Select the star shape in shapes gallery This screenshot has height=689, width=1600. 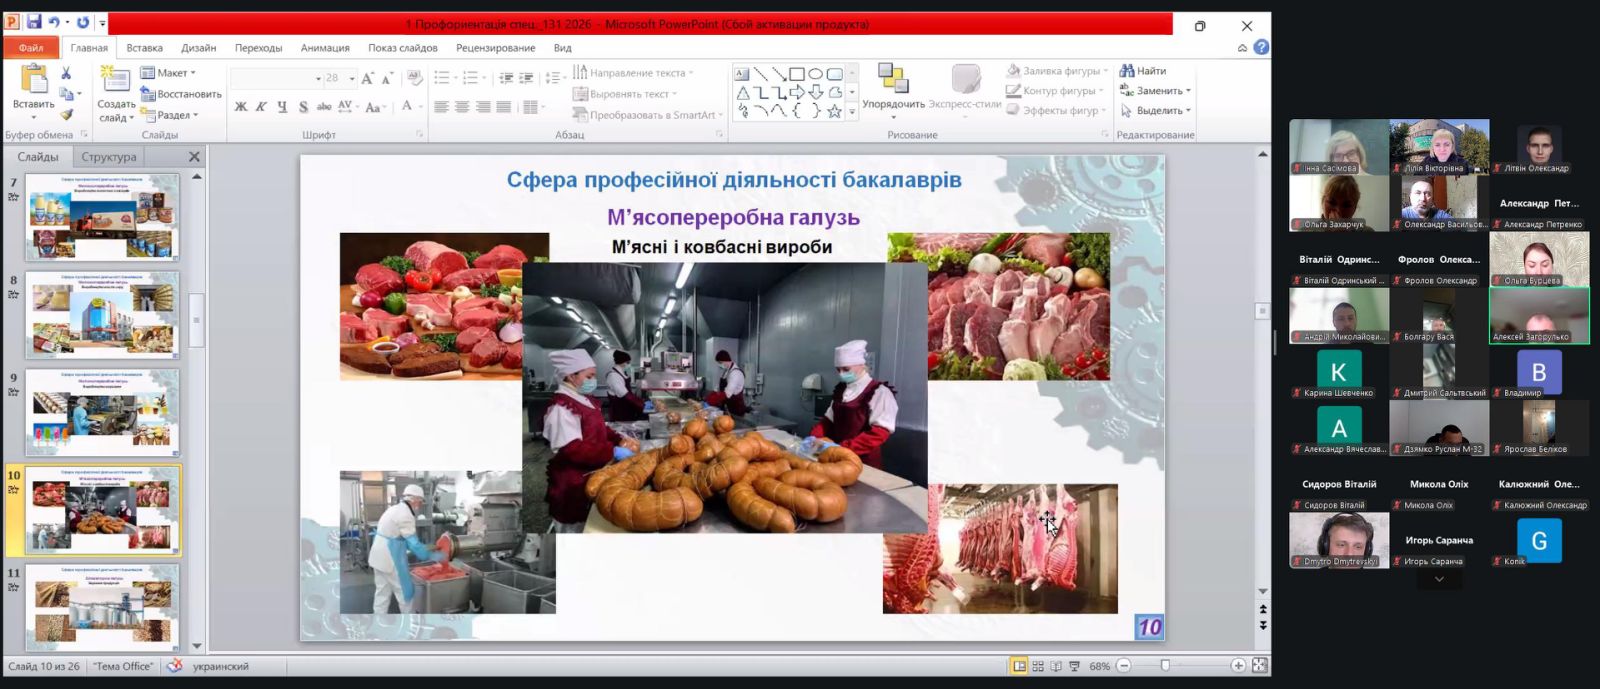(834, 112)
